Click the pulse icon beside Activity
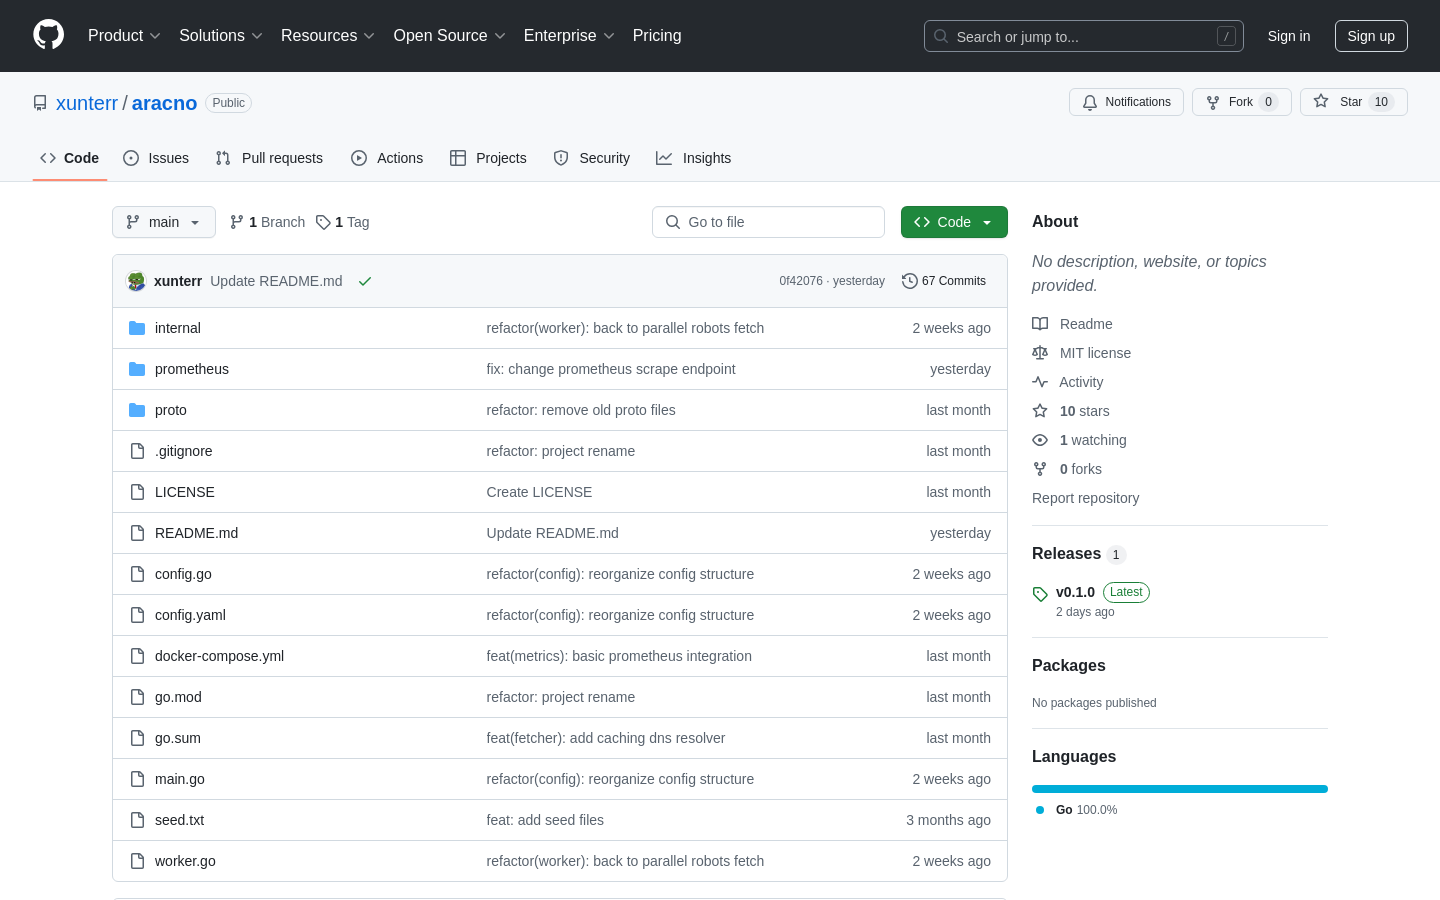1440x900 pixels. 1040,382
